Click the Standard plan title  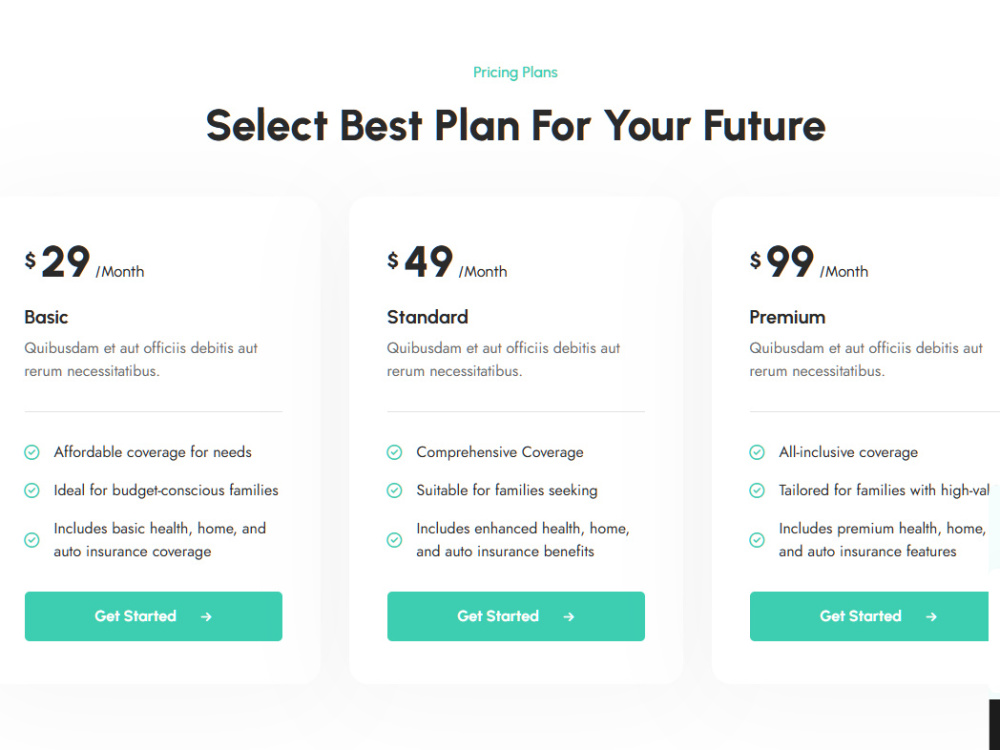click(x=427, y=317)
